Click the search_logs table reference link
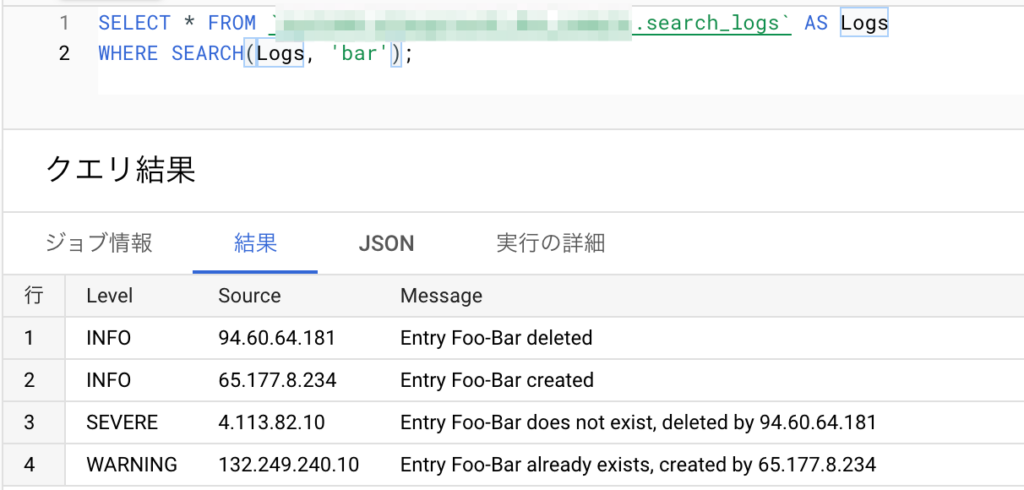This screenshot has height=490, width=1024. point(713,23)
